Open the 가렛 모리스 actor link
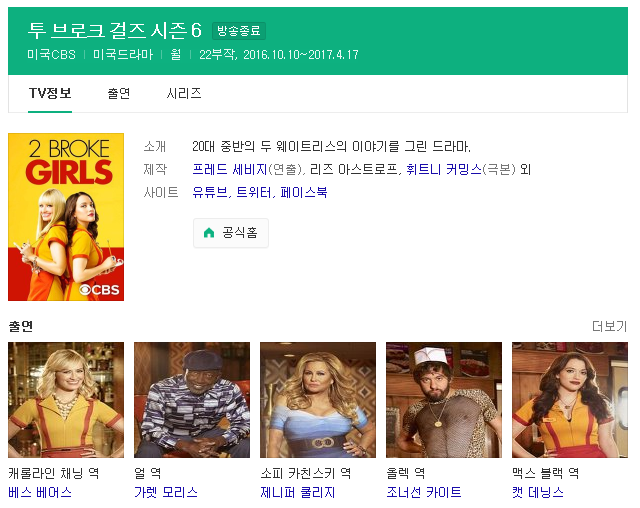The image size is (640, 508). [x=166, y=492]
